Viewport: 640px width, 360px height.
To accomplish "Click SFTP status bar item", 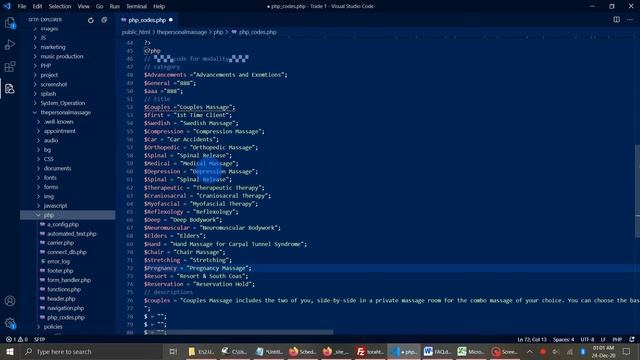I will (40, 339).
